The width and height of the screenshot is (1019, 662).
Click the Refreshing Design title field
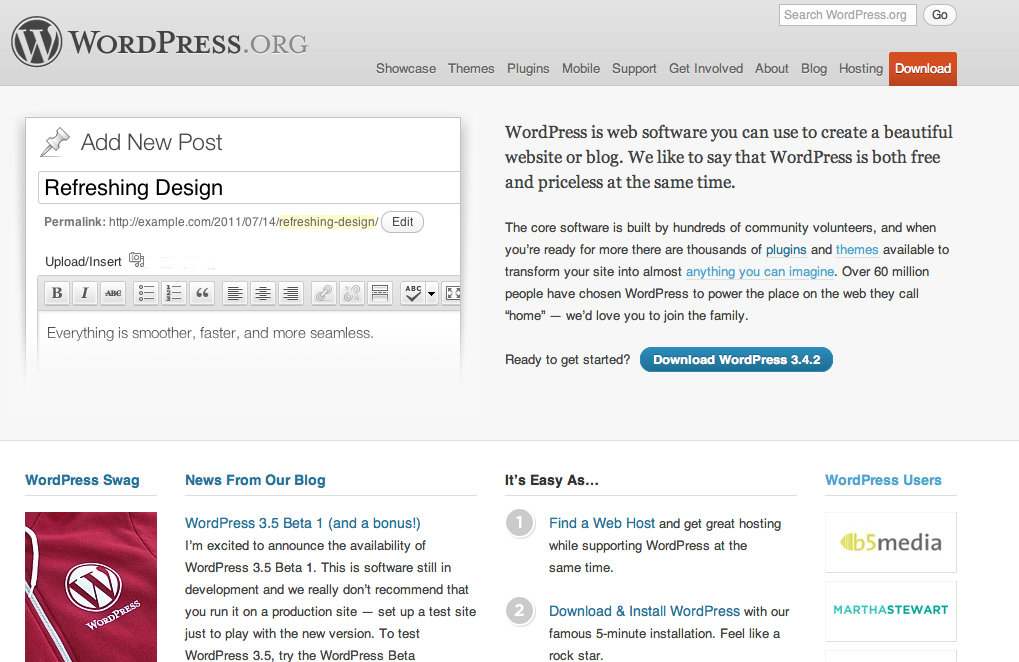[x=250, y=188]
